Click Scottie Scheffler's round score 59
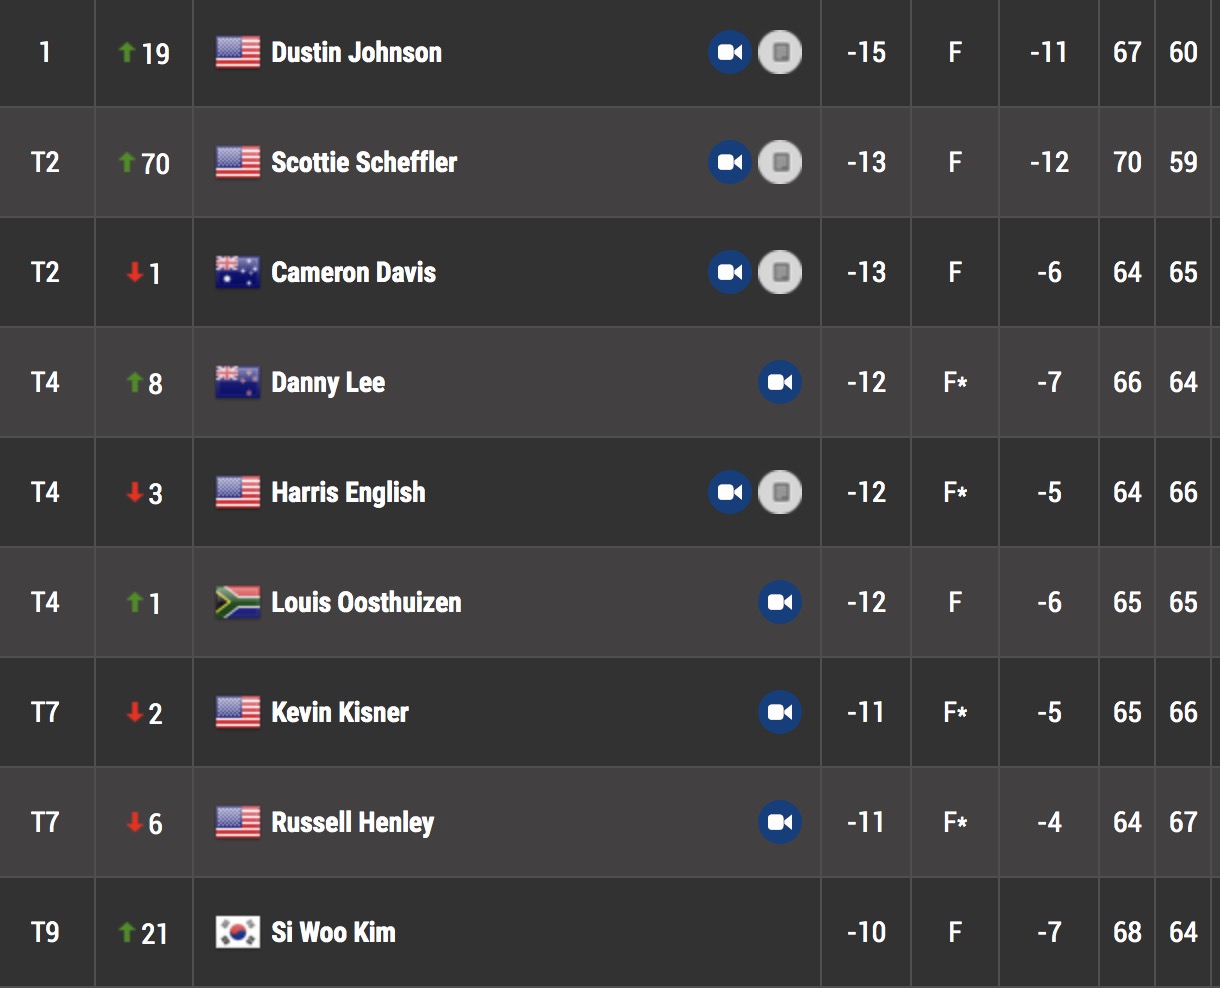 pos(1183,162)
